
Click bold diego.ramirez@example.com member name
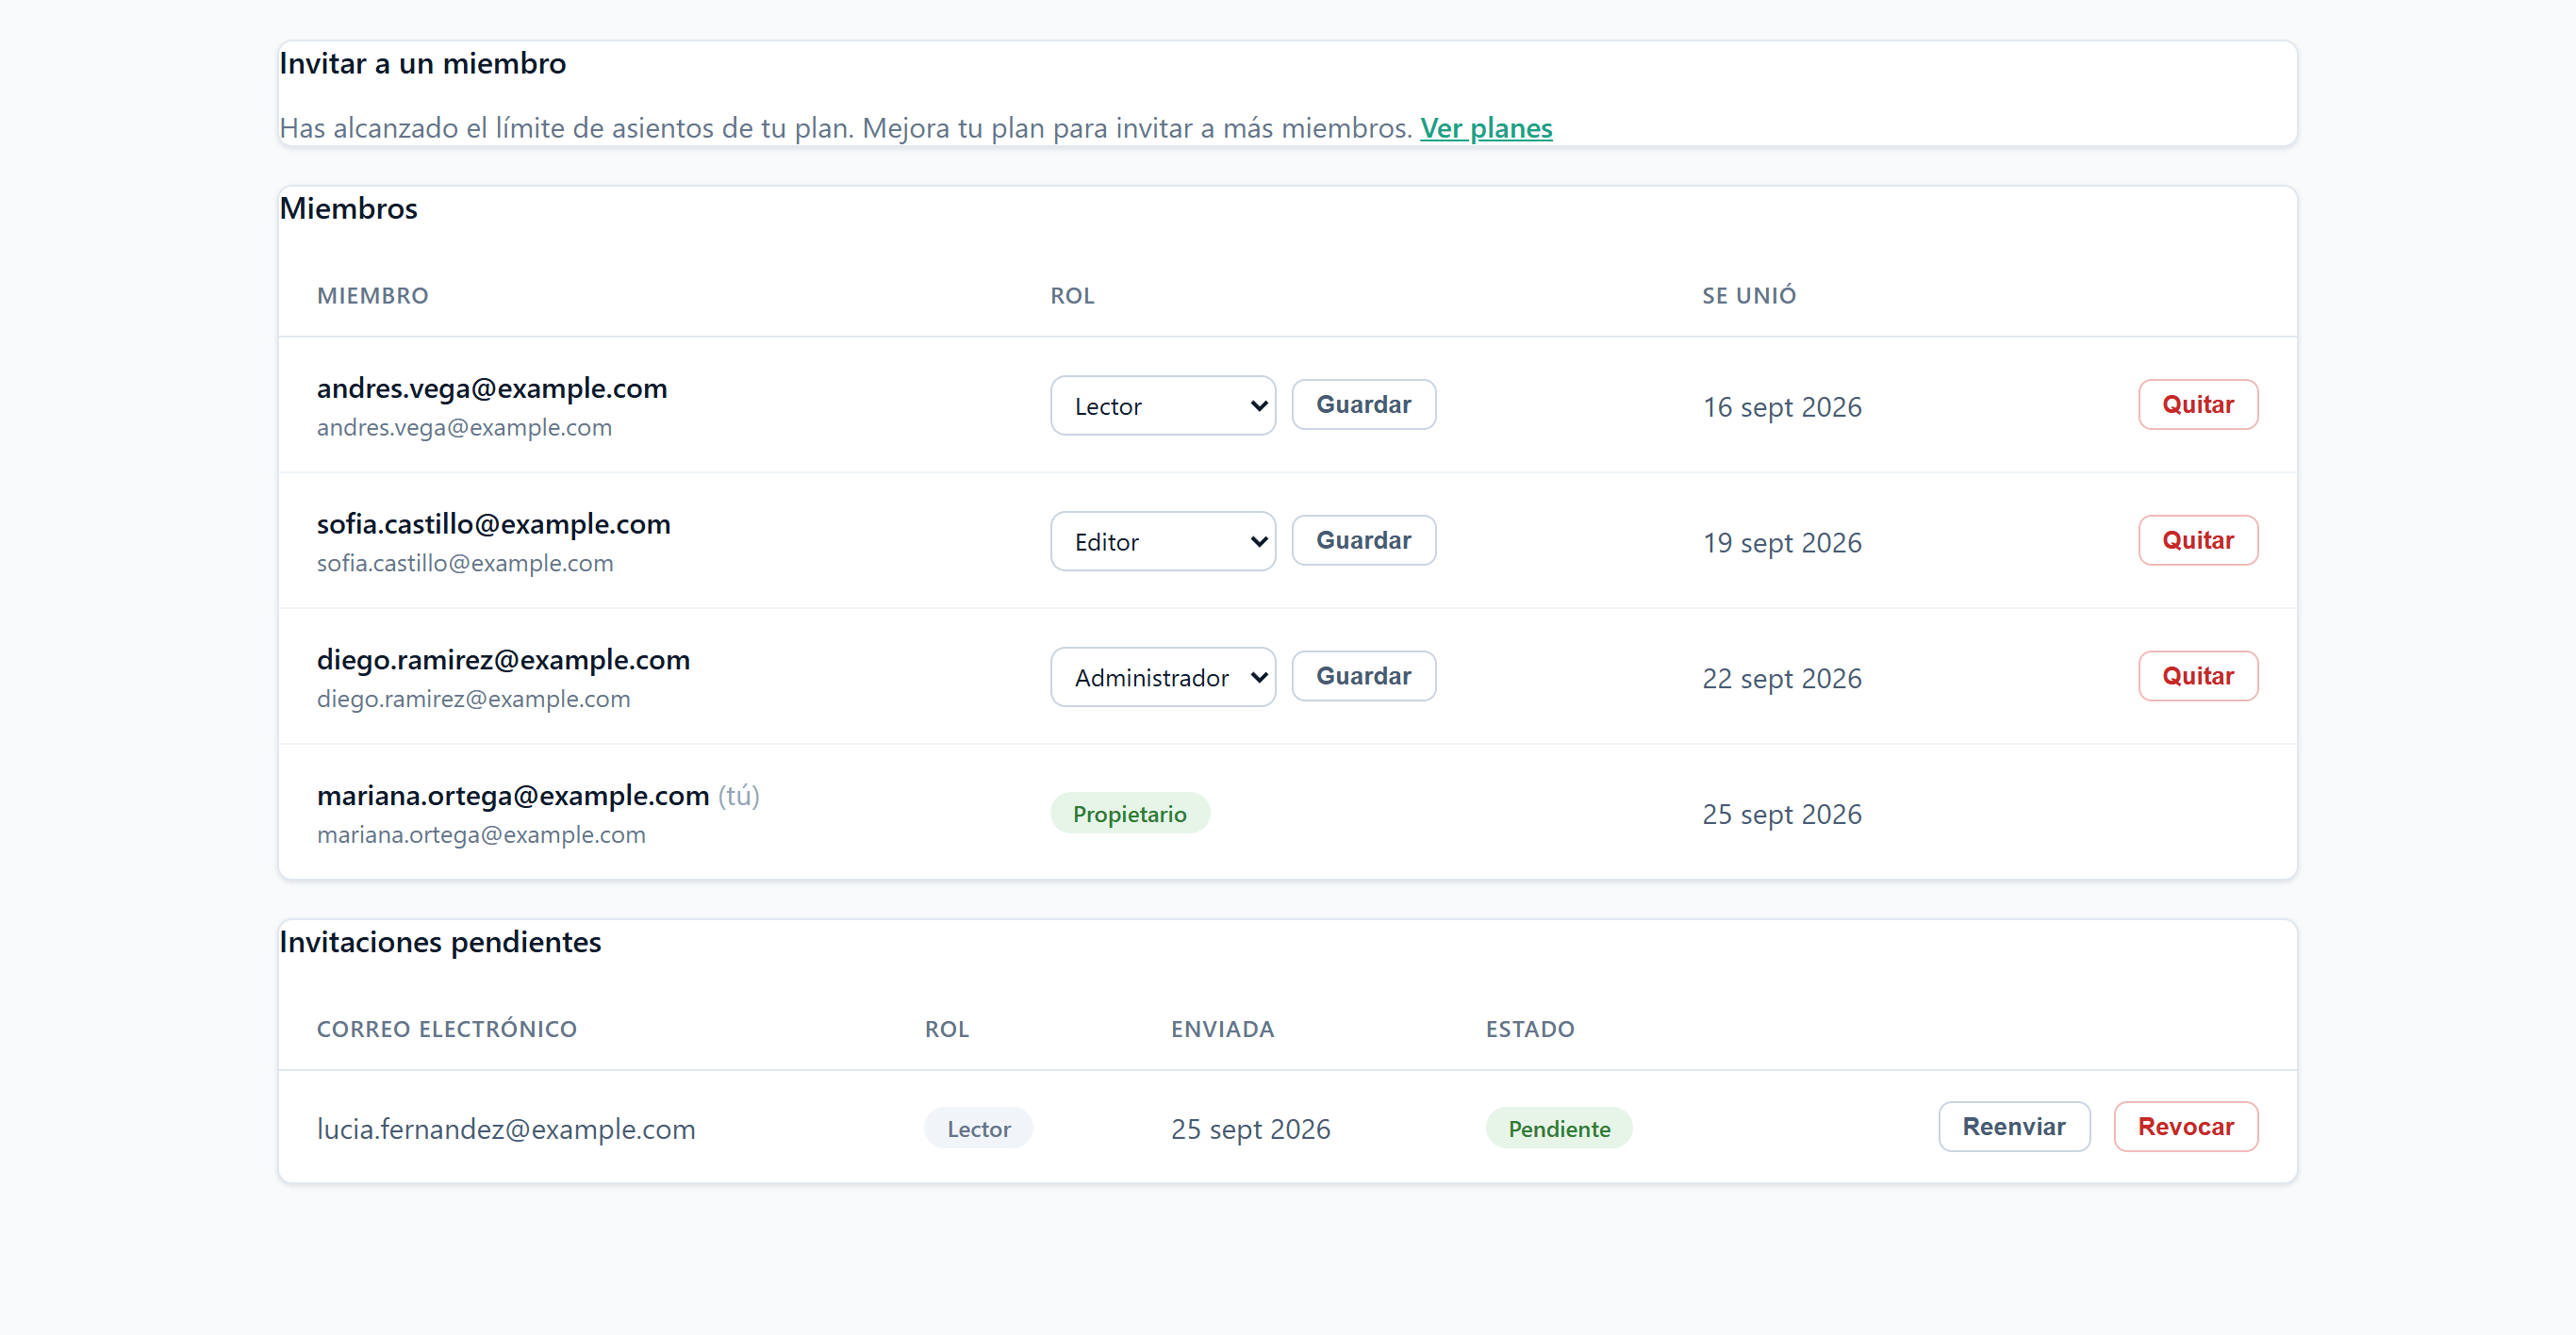click(x=503, y=660)
